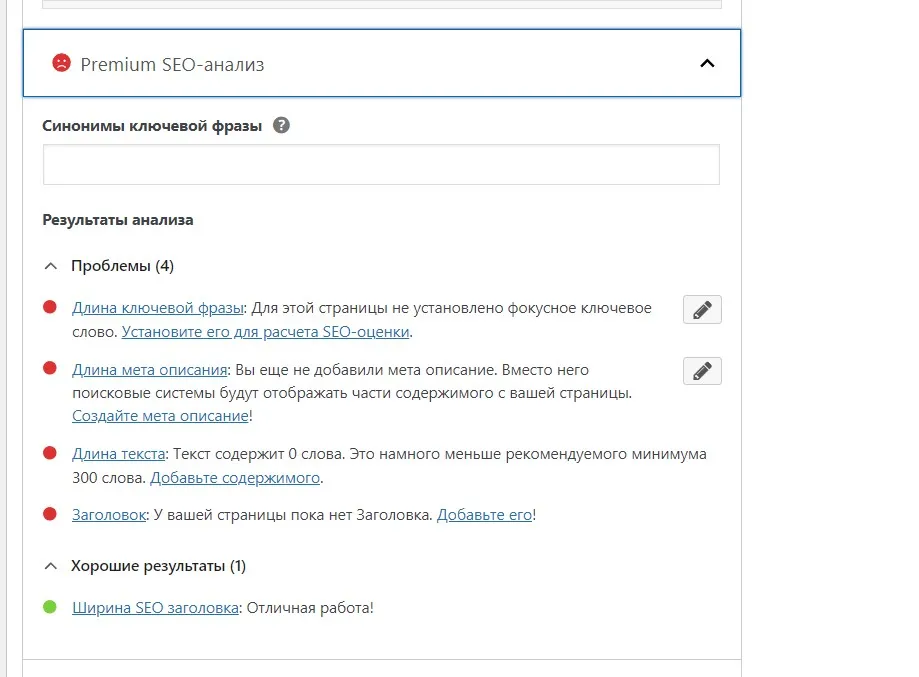This screenshot has width=919, height=677.
Task: Open the Длина текста link
Action: click(118, 454)
